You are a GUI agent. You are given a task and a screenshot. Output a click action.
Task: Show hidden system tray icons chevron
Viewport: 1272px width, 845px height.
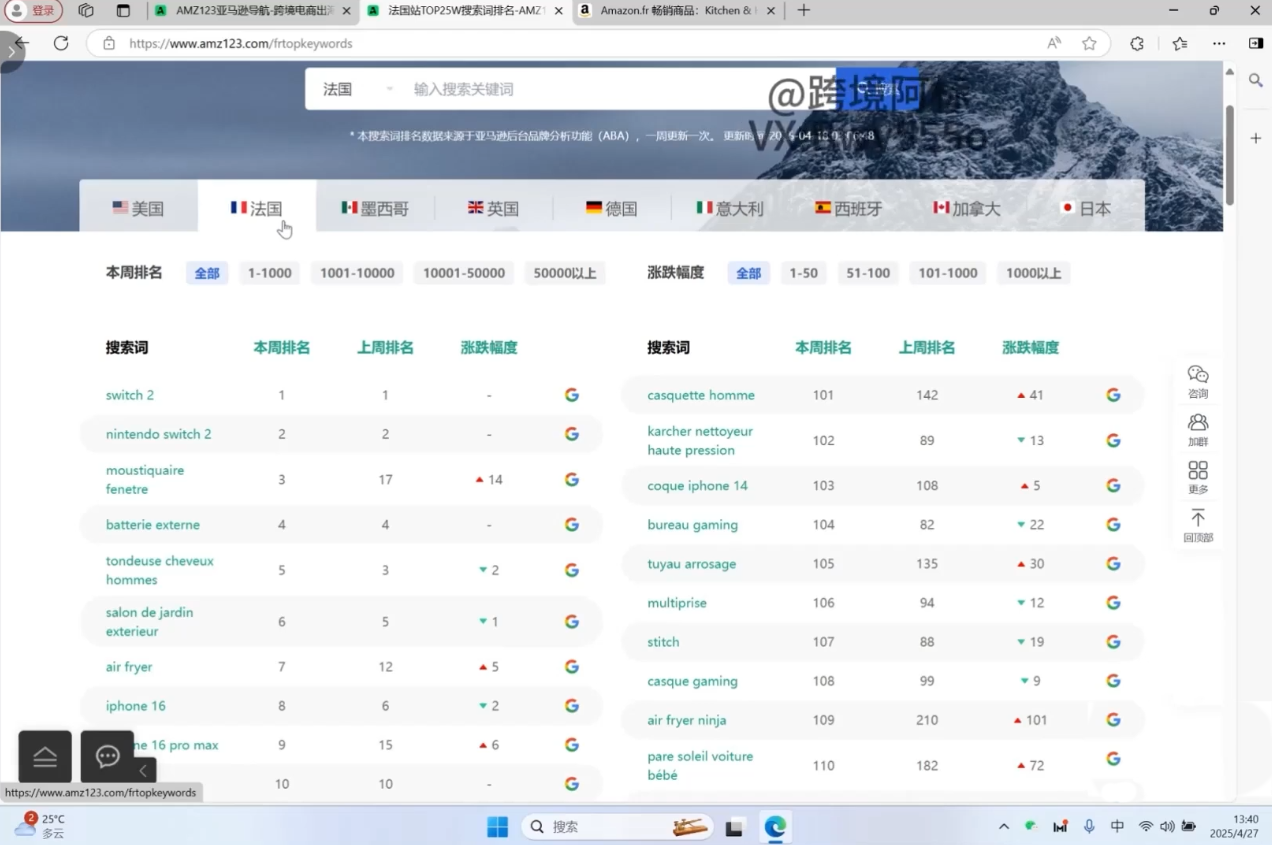pyautogui.click(x=1003, y=827)
